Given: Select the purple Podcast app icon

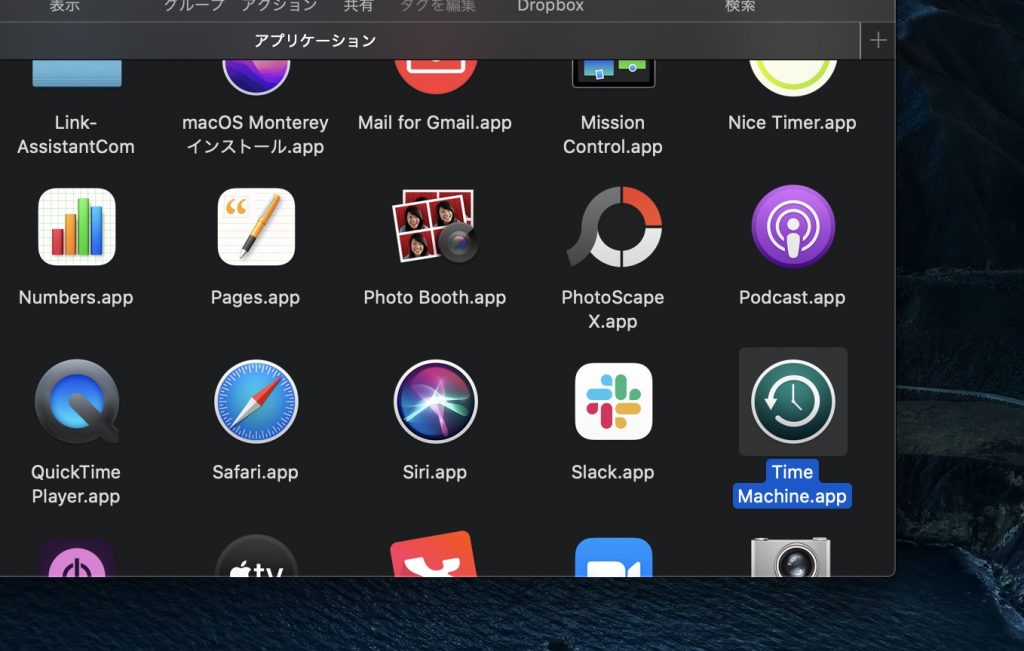Looking at the screenshot, I should click(793, 227).
